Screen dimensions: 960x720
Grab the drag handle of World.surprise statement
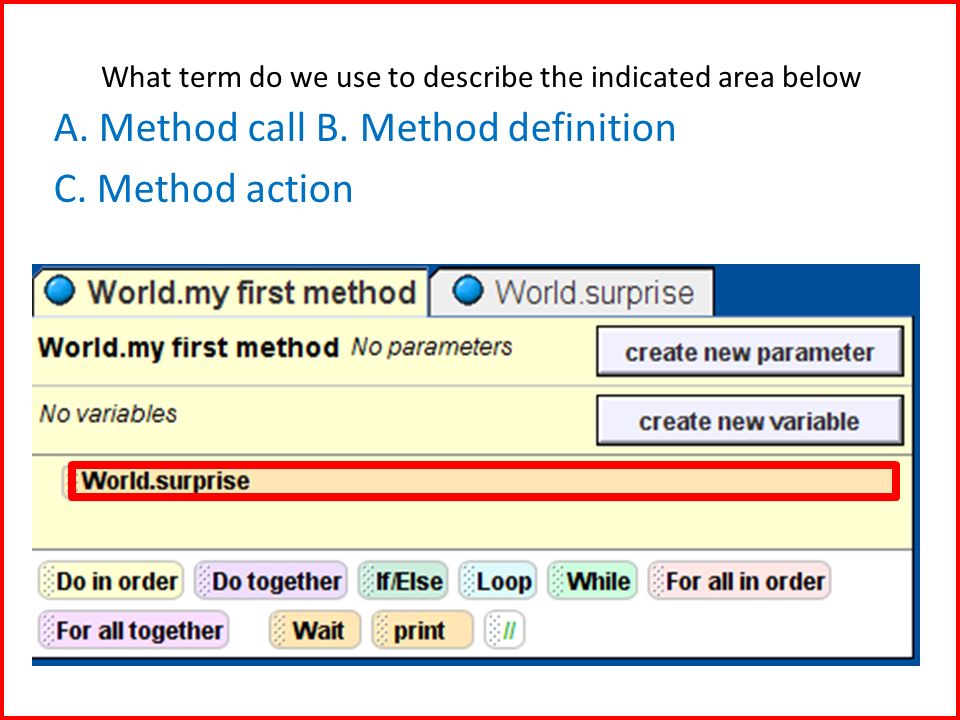click(x=69, y=481)
